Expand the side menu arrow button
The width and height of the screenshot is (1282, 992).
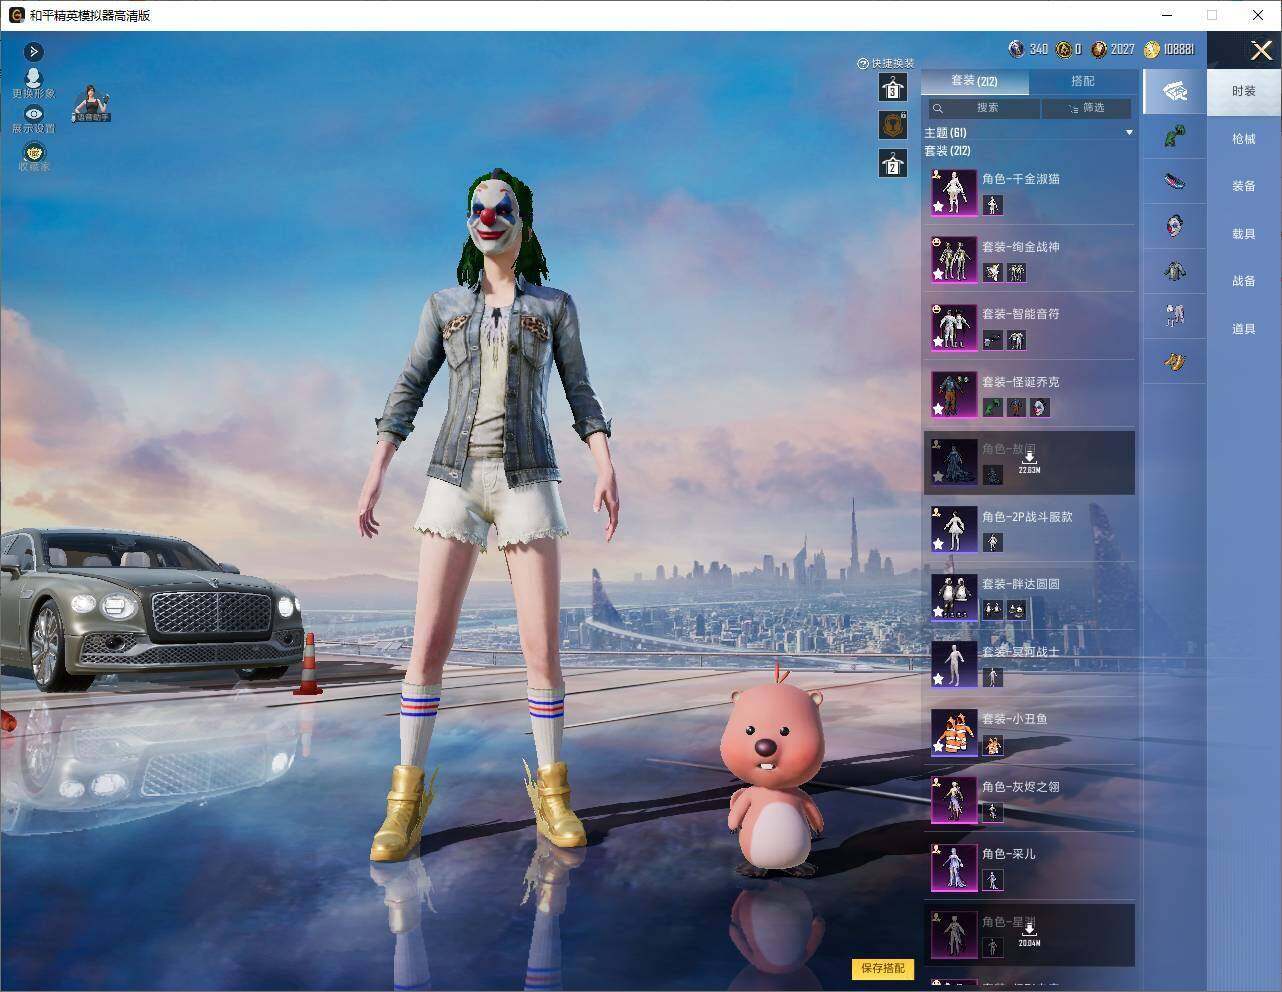(x=33, y=51)
